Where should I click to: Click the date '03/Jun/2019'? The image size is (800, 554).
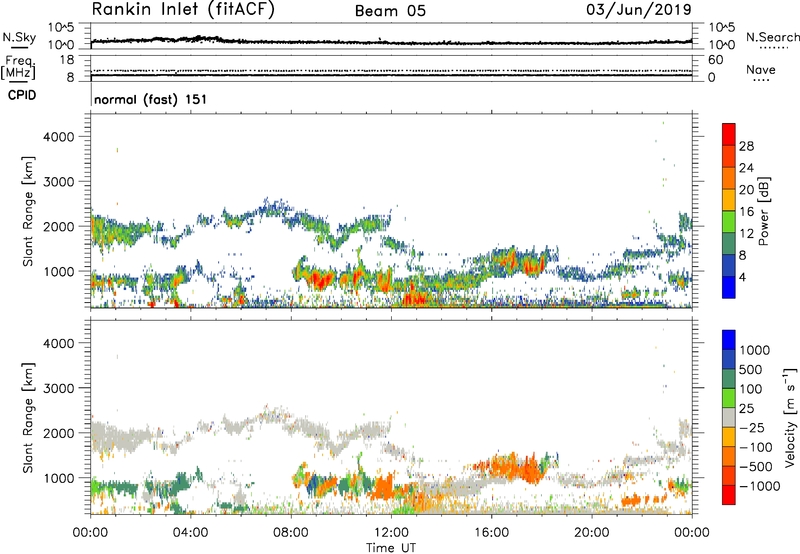(x=639, y=9)
